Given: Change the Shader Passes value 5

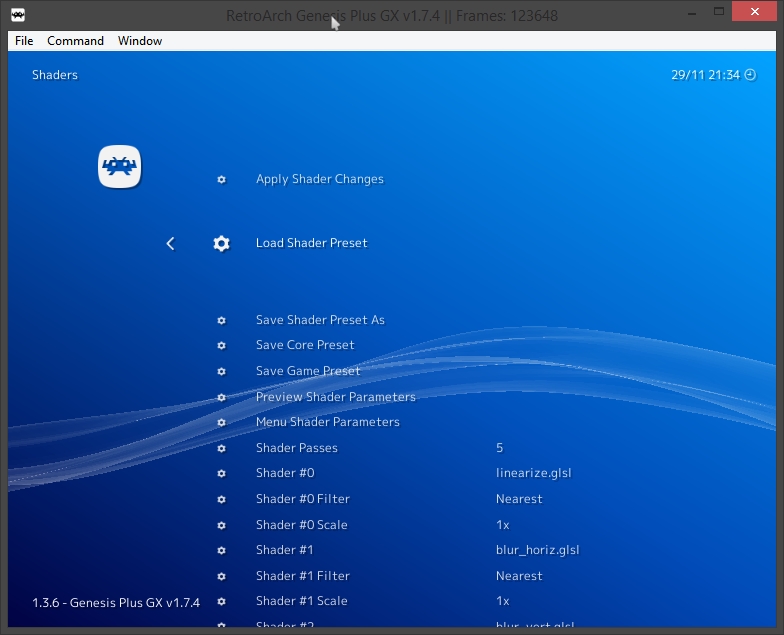Looking at the screenshot, I should coord(500,448).
